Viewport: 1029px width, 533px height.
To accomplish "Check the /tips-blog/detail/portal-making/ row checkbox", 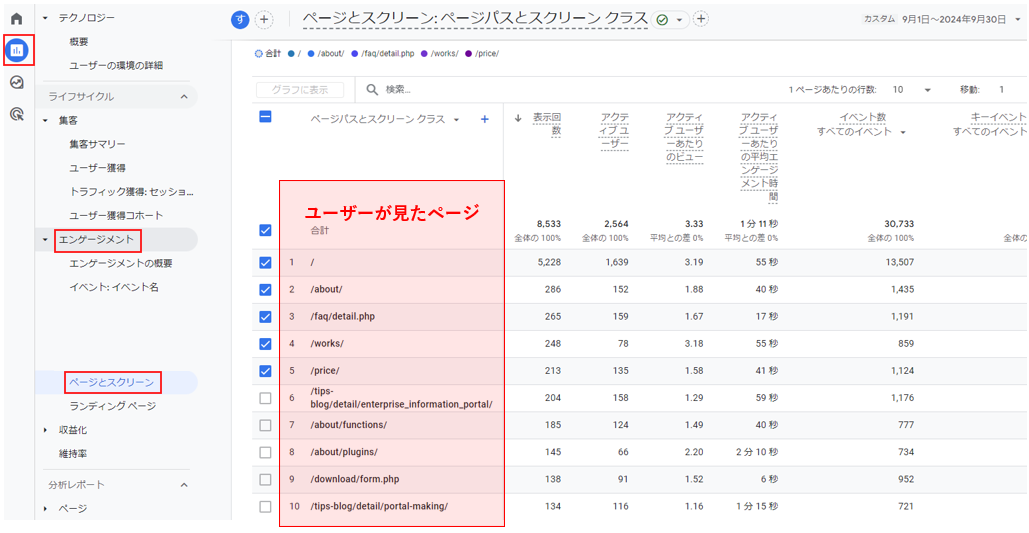I will point(265,507).
